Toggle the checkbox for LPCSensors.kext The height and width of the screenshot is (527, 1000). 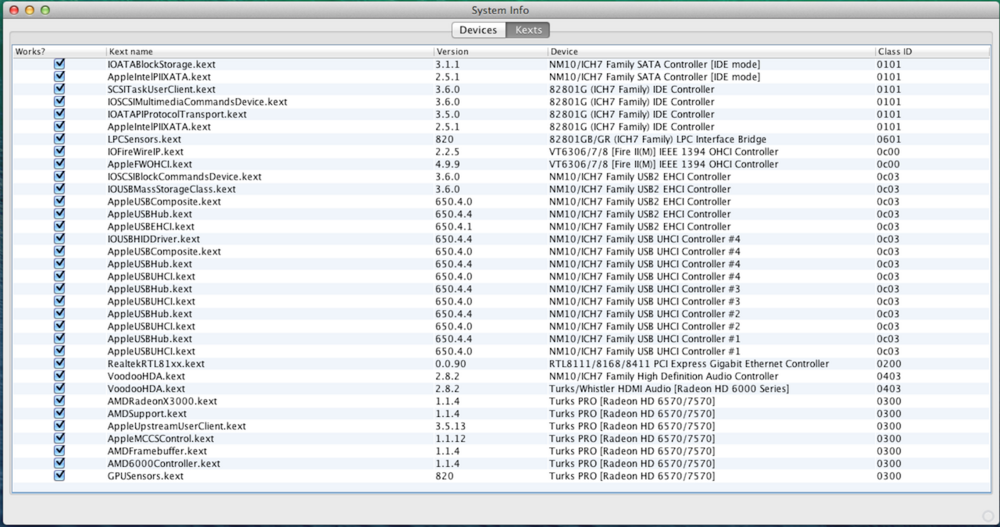click(x=60, y=139)
